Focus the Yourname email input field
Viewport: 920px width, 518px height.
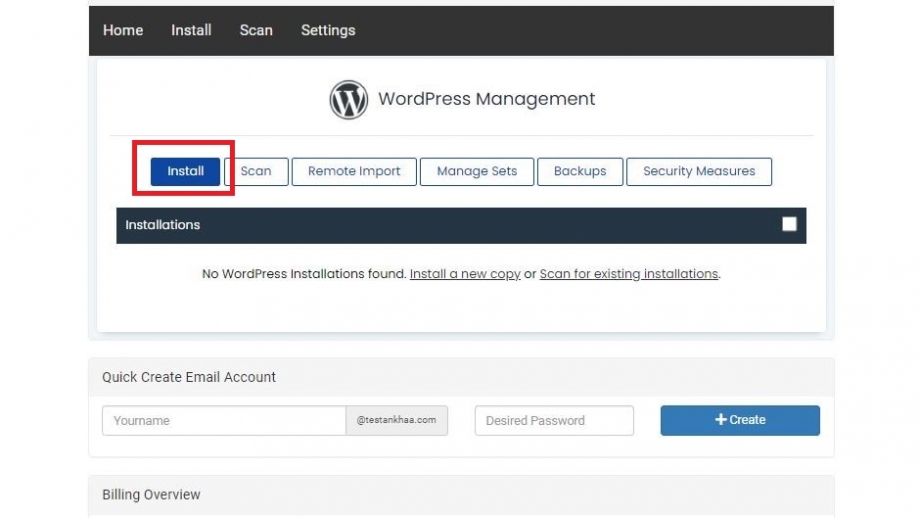pyautogui.click(x=224, y=421)
